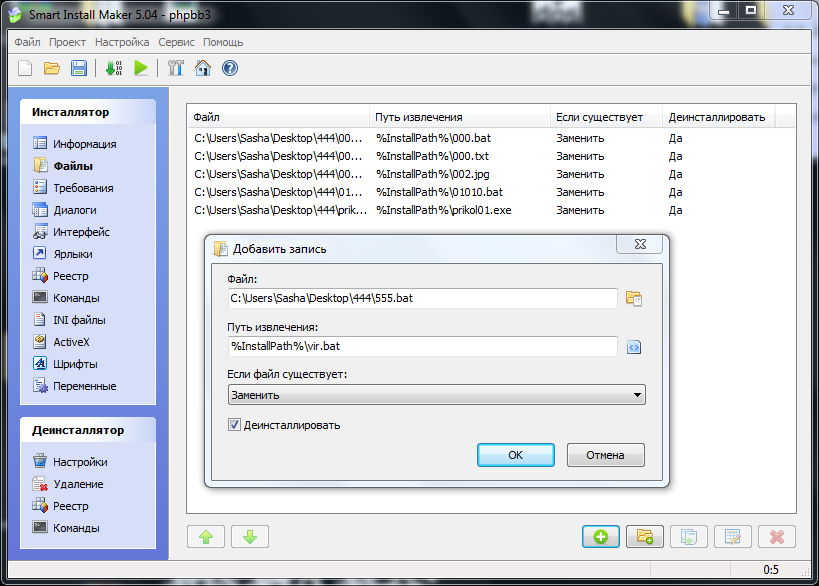This screenshot has width=819, height=586.
Task: Sort by the Путь извлечения column header
Action: [x=460, y=117]
